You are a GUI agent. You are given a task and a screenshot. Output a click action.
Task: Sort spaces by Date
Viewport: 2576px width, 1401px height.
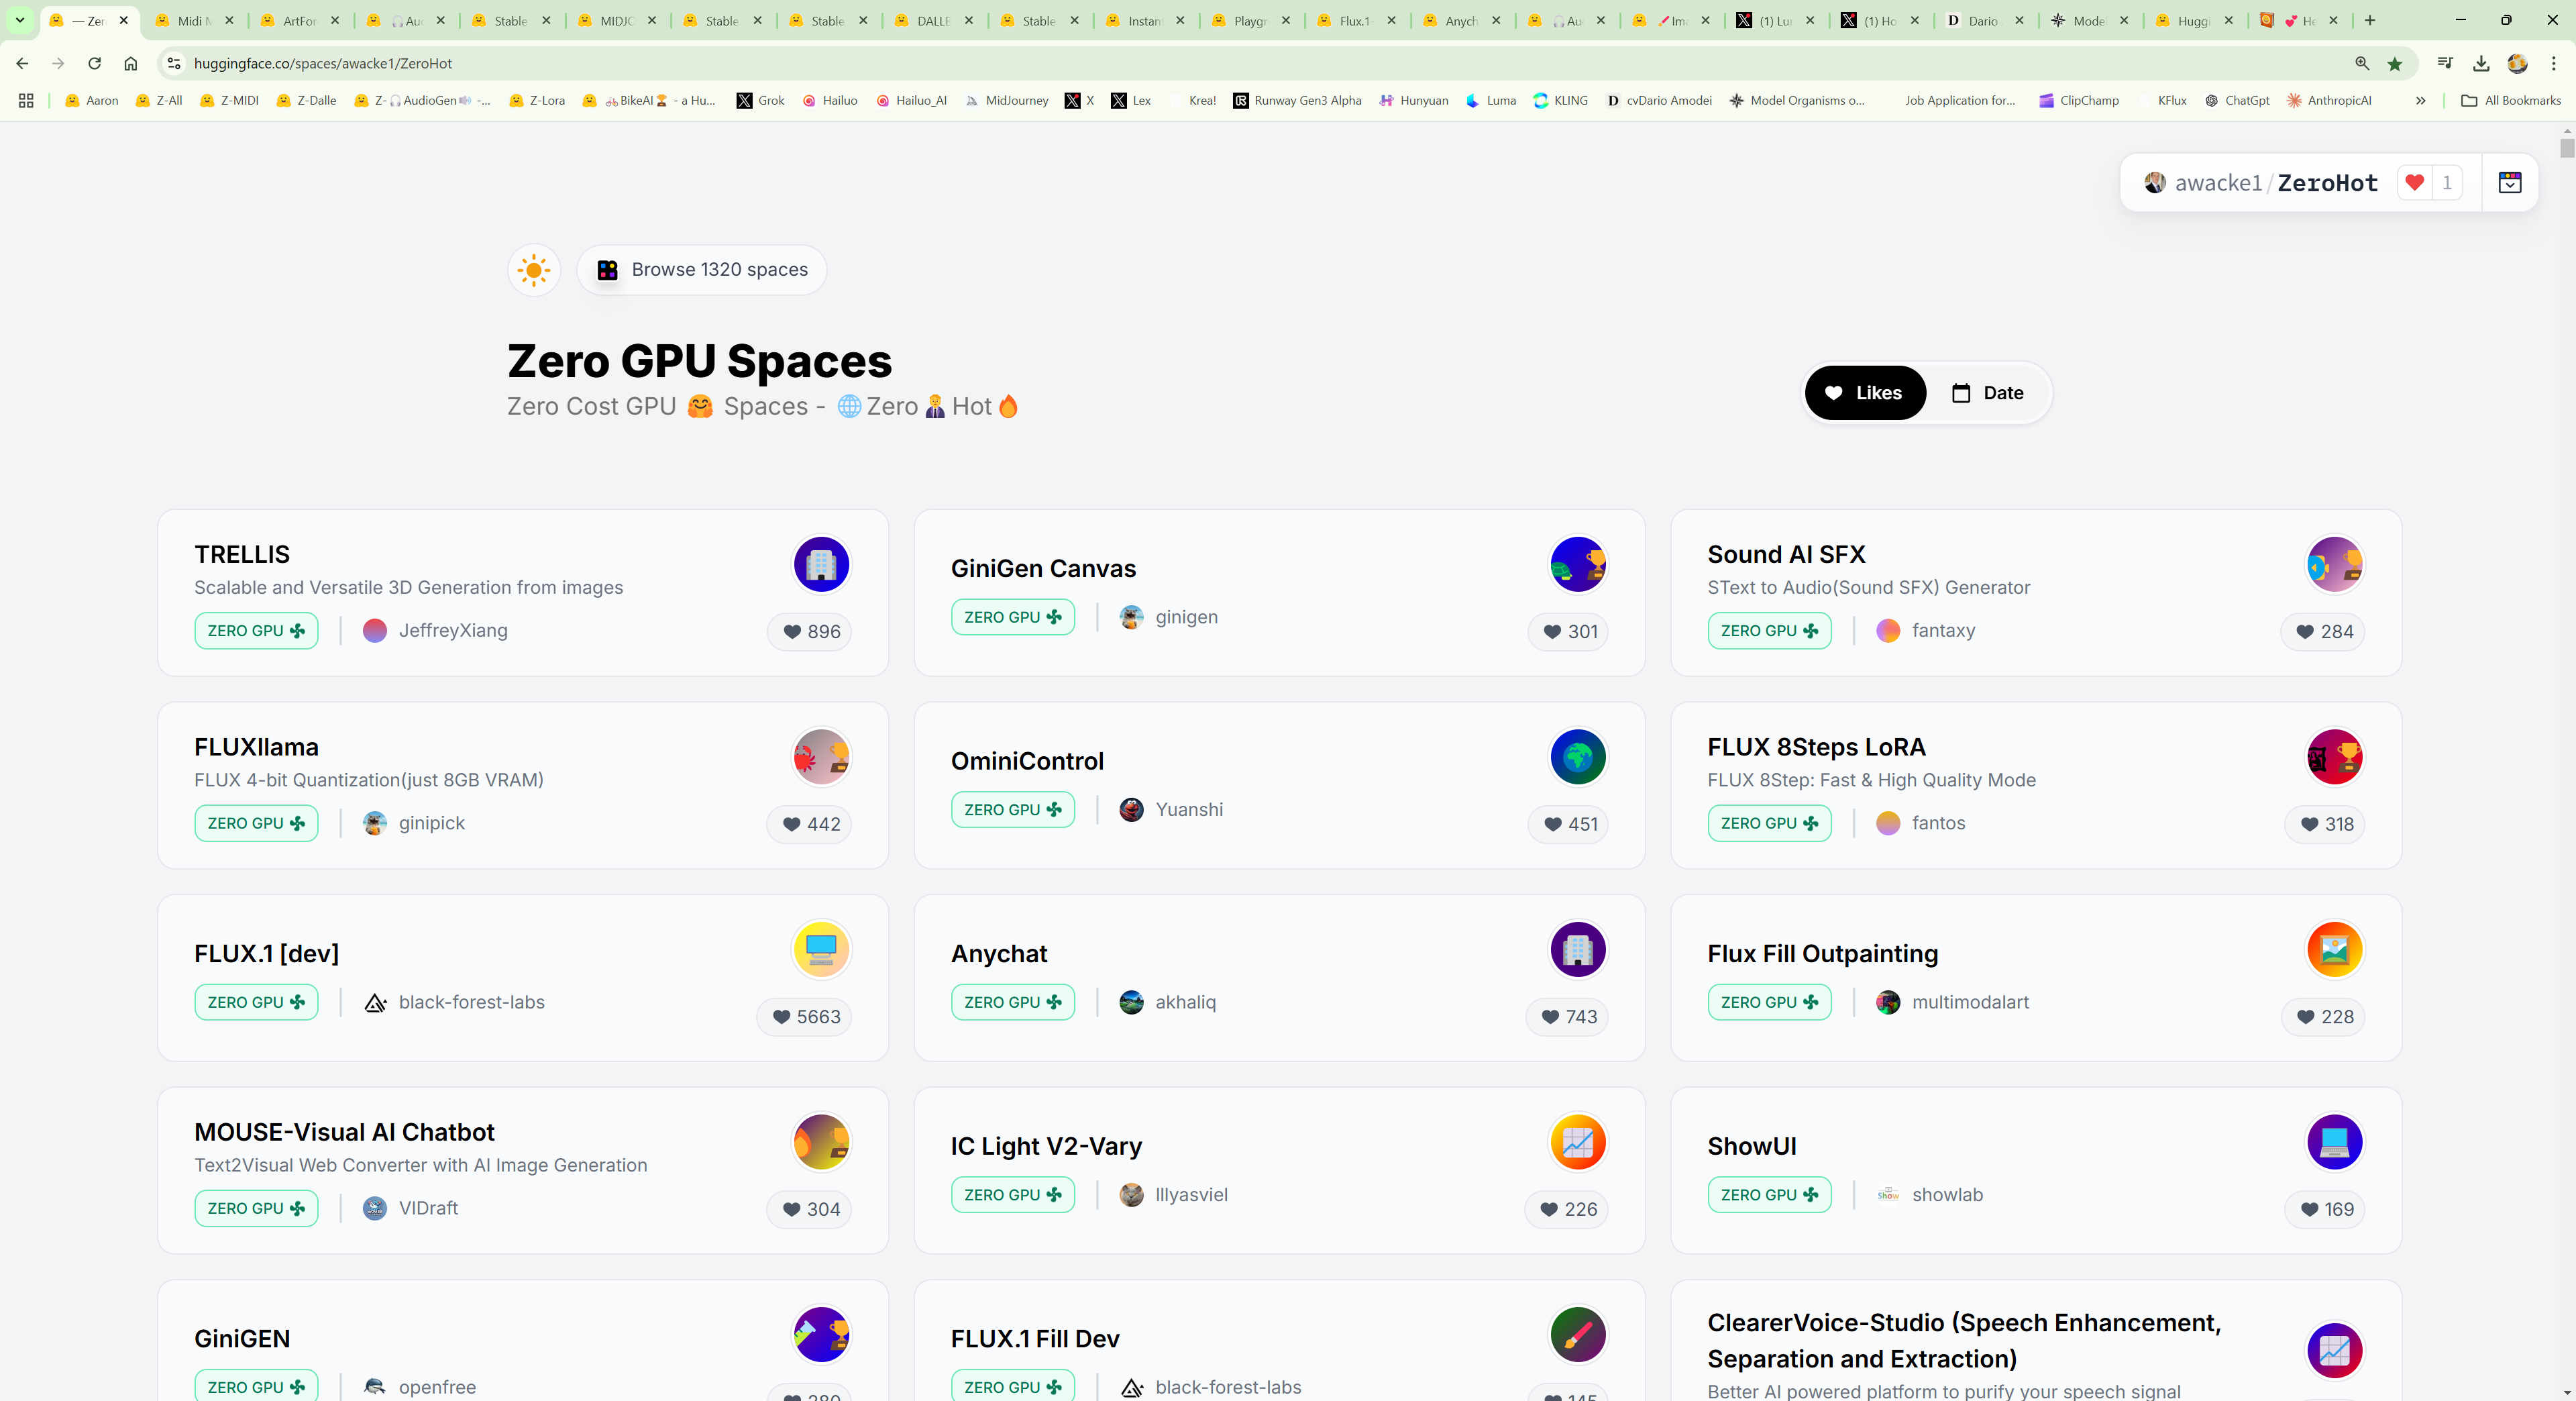point(1987,393)
